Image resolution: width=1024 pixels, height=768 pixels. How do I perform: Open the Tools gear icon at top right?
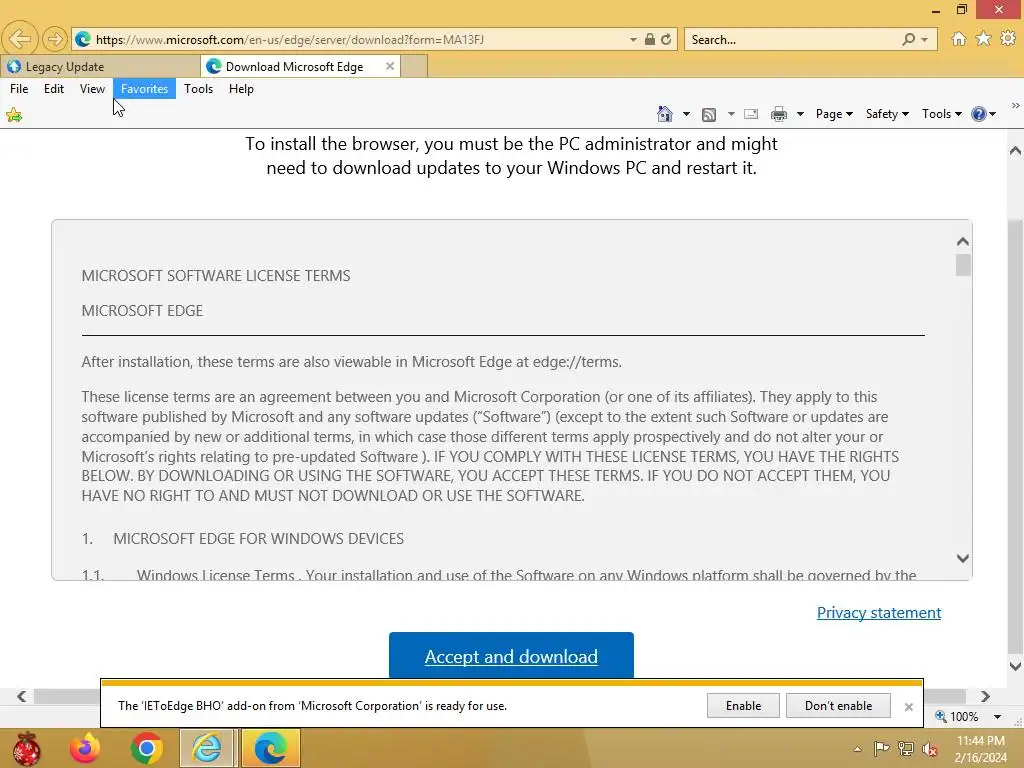(x=1008, y=39)
